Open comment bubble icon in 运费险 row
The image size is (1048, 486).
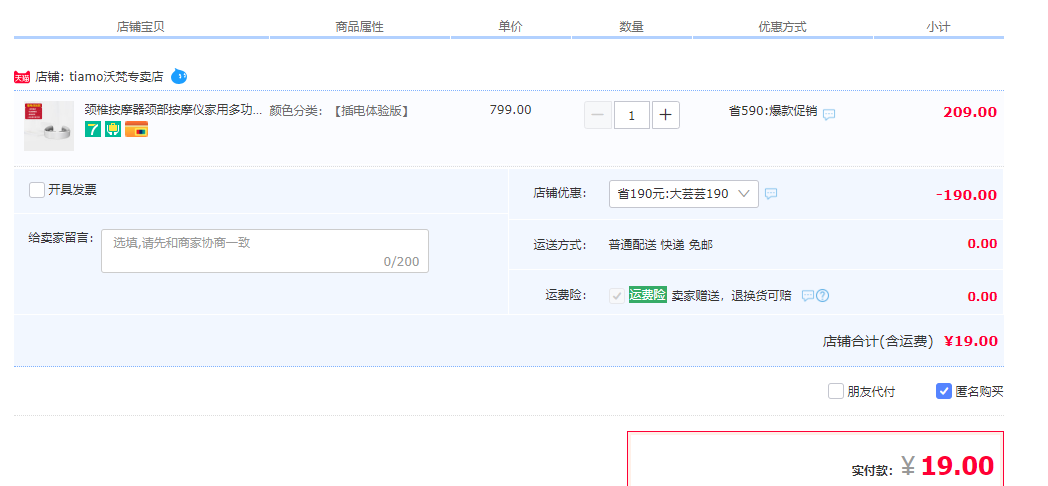pos(808,295)
